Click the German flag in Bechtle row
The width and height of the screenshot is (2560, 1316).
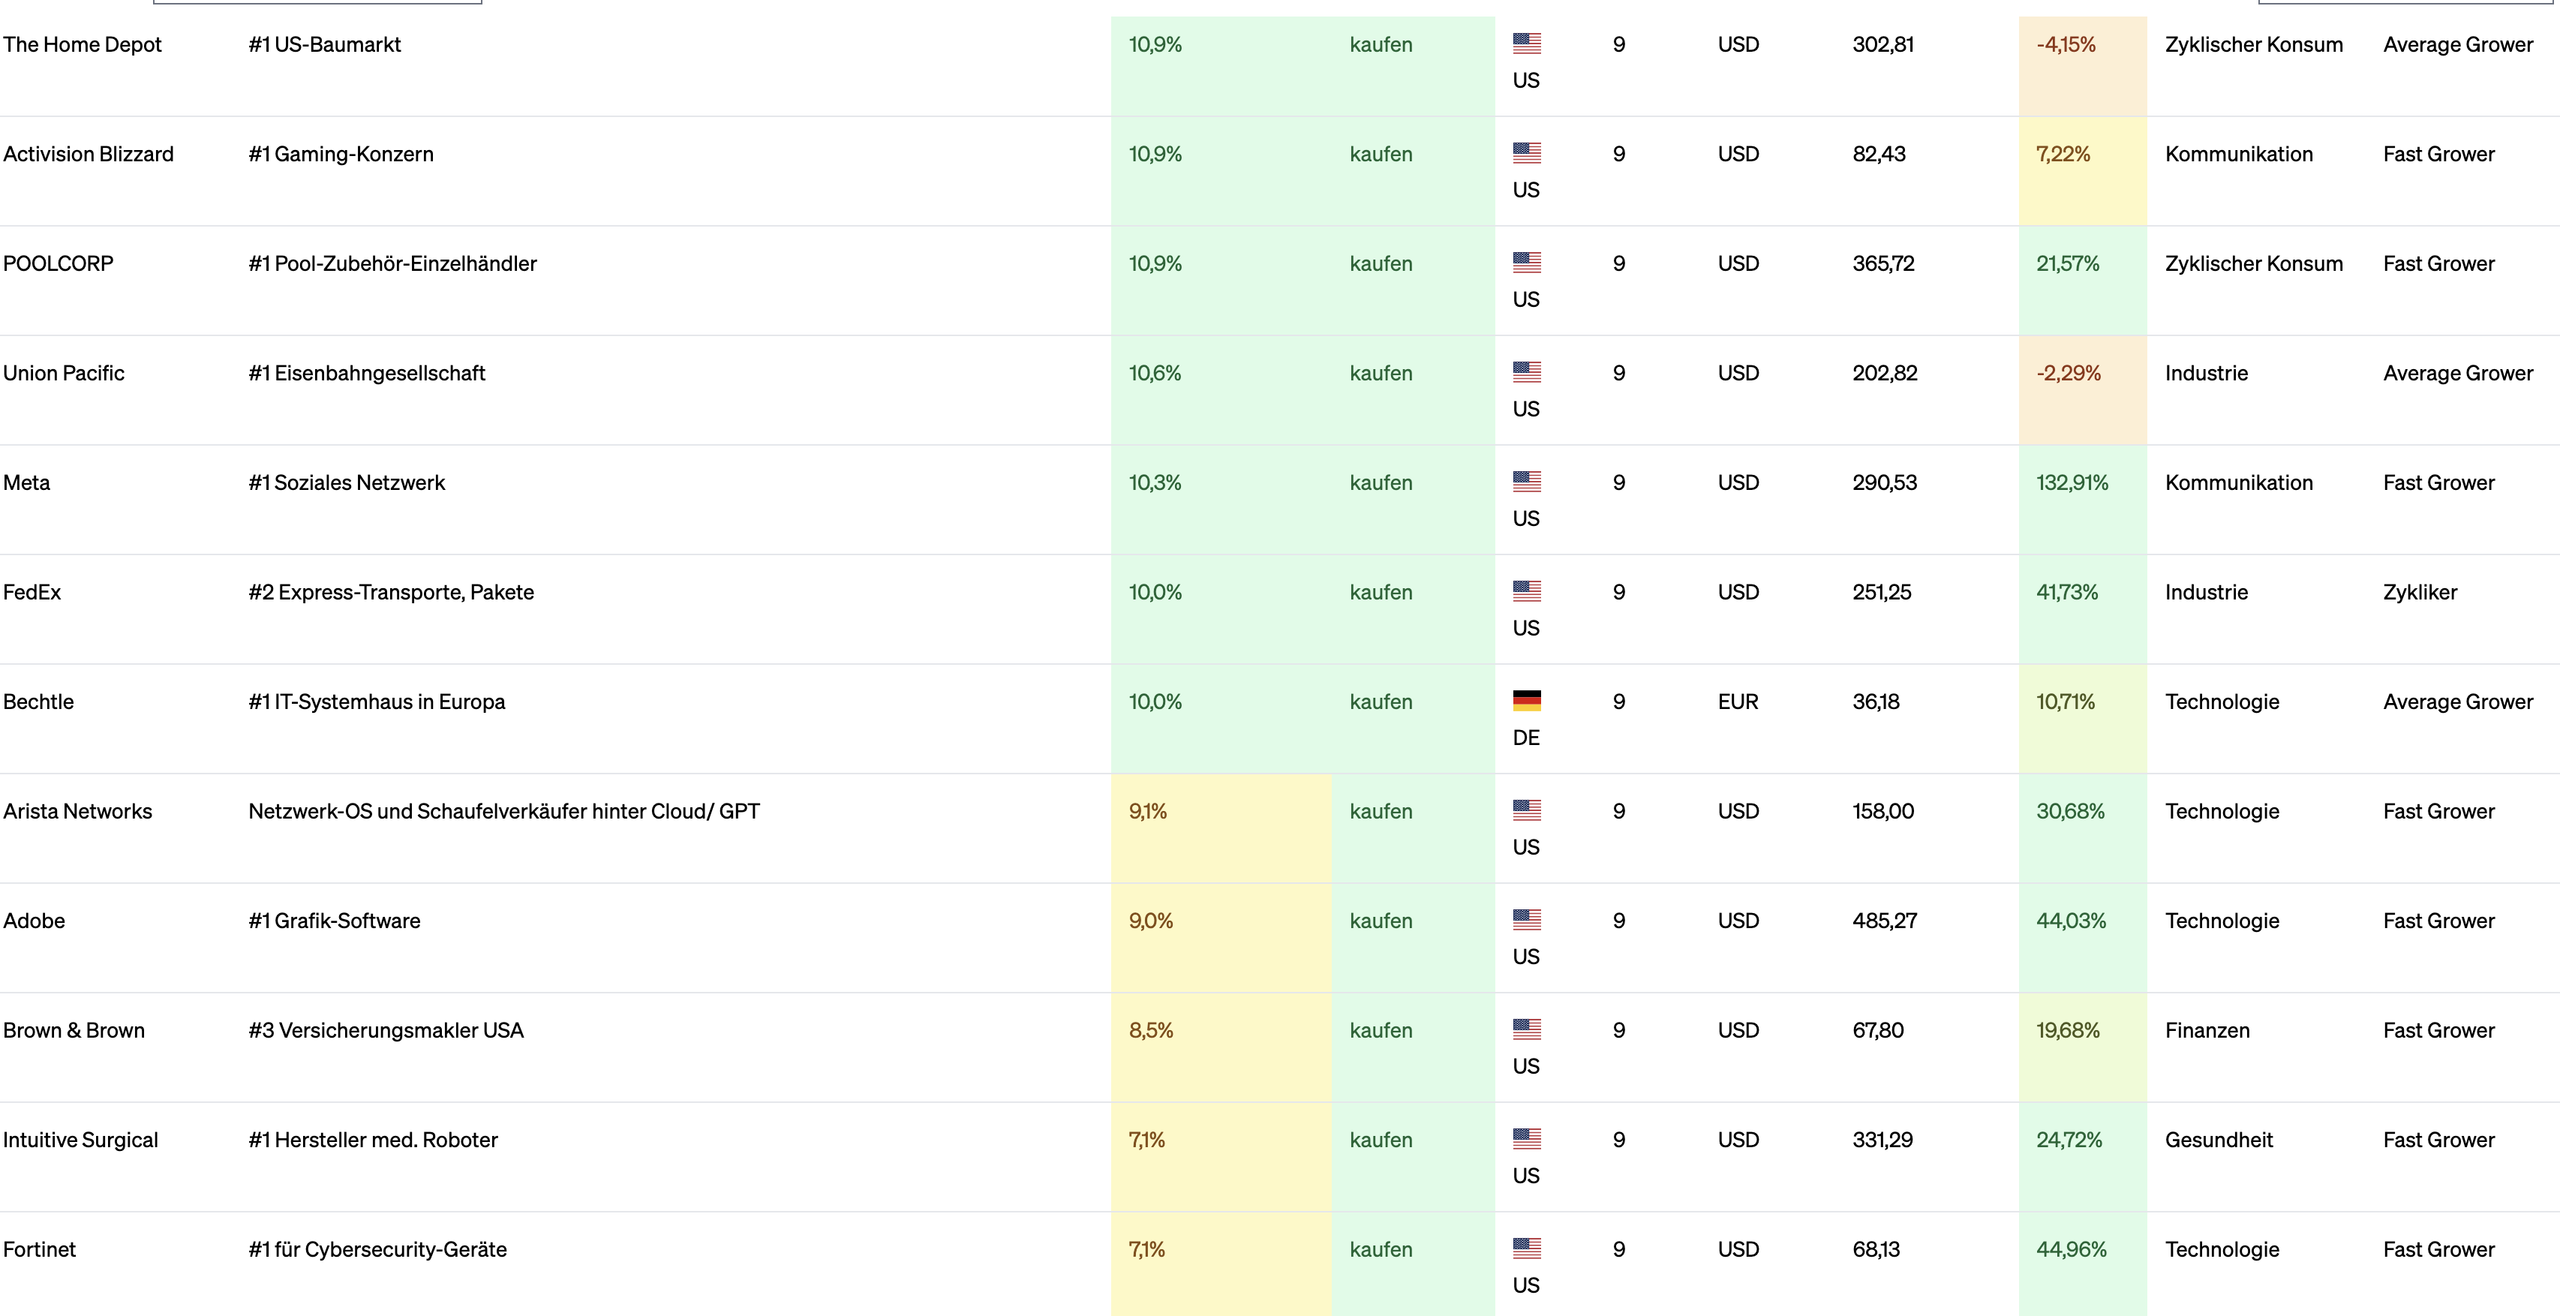1526,700
